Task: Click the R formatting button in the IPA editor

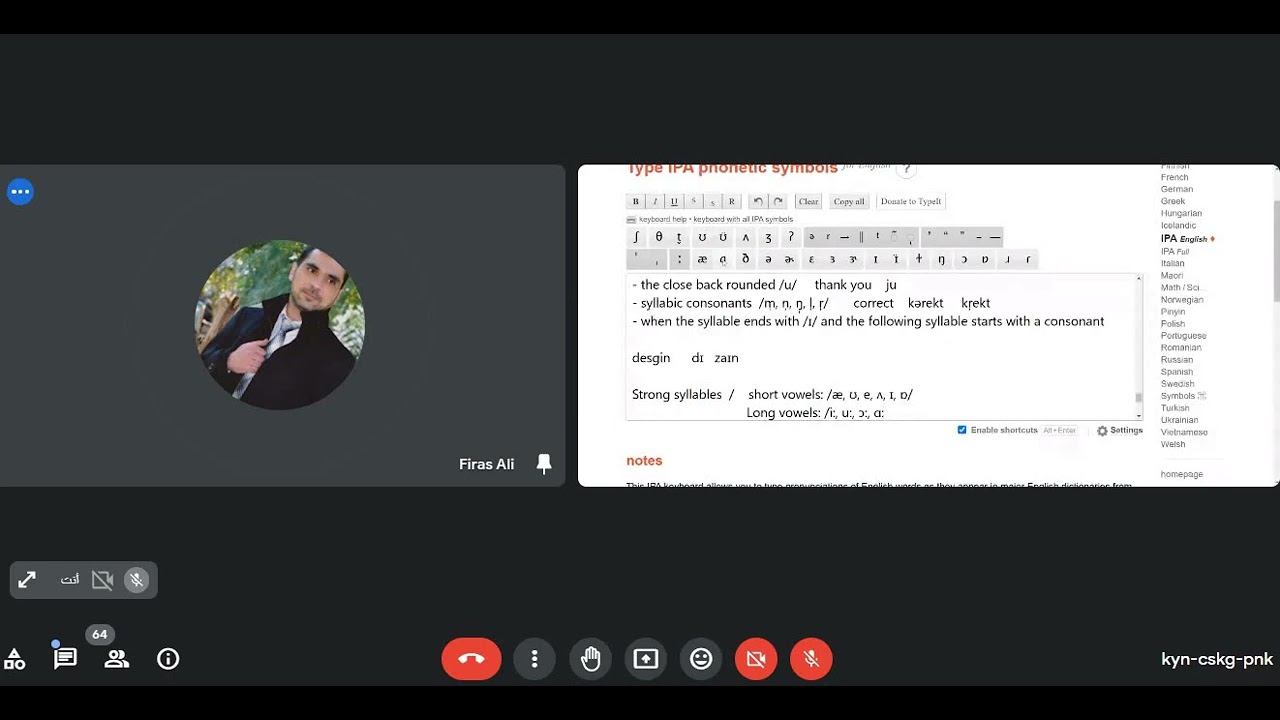Action: click(x=732, y=201)
